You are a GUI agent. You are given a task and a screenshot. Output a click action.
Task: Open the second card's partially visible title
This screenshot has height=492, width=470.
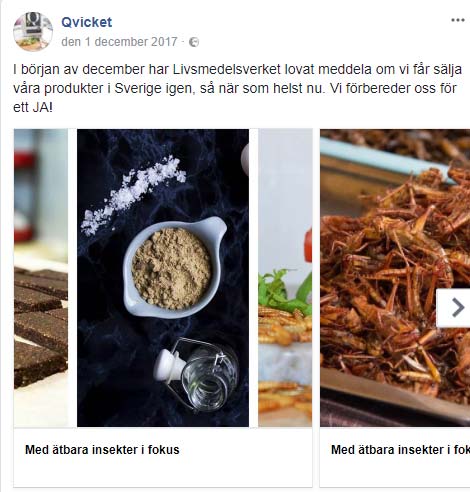tap(400, 450)
